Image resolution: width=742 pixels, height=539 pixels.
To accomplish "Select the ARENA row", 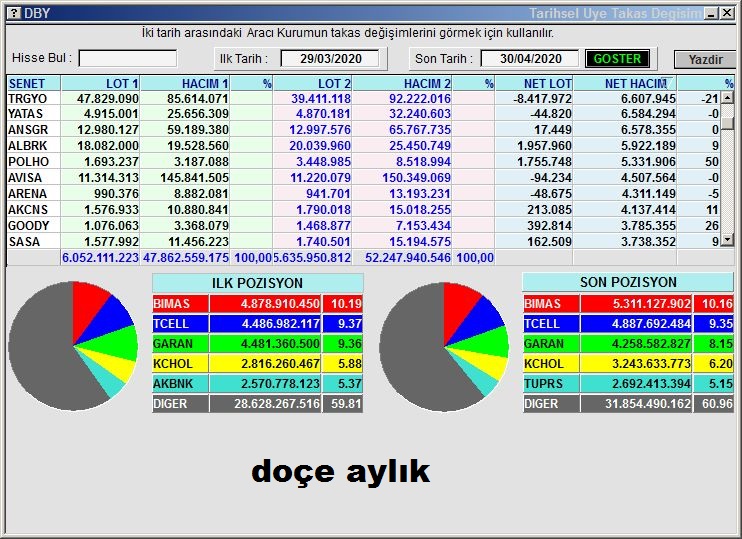I will 363,194.
